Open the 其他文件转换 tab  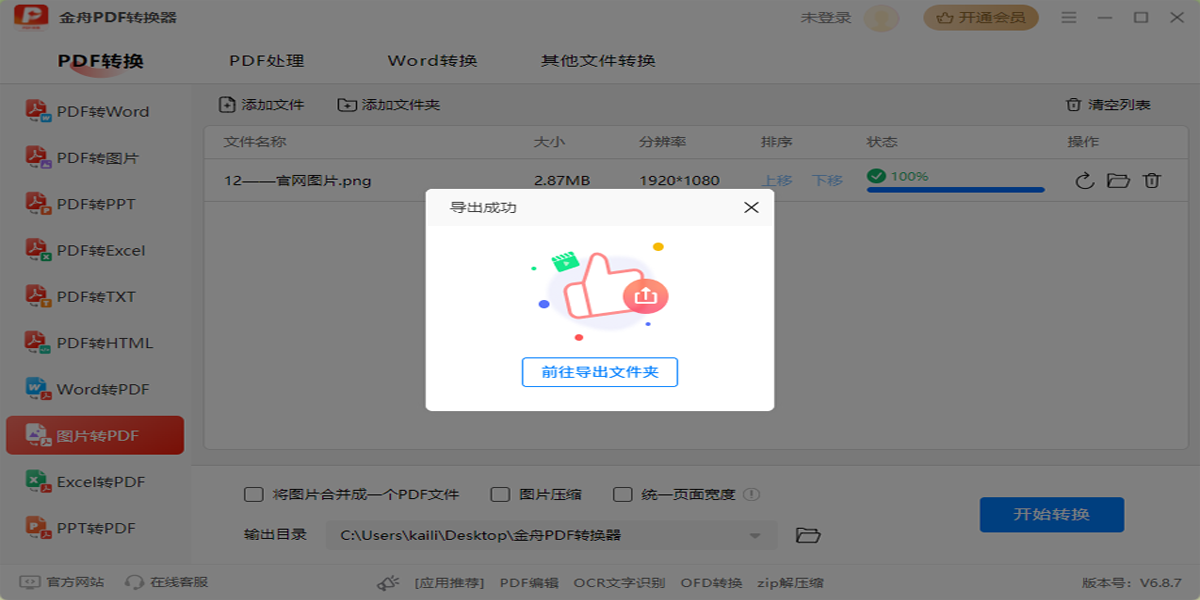coord(598,61)
